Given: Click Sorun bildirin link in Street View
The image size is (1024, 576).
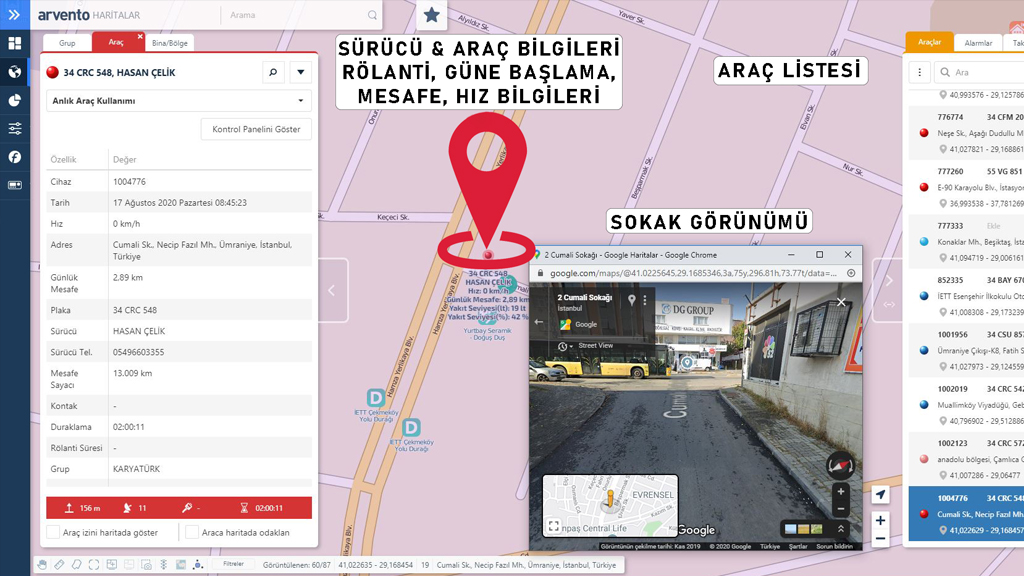Looking at the screenshot, I should pos(835,546).
